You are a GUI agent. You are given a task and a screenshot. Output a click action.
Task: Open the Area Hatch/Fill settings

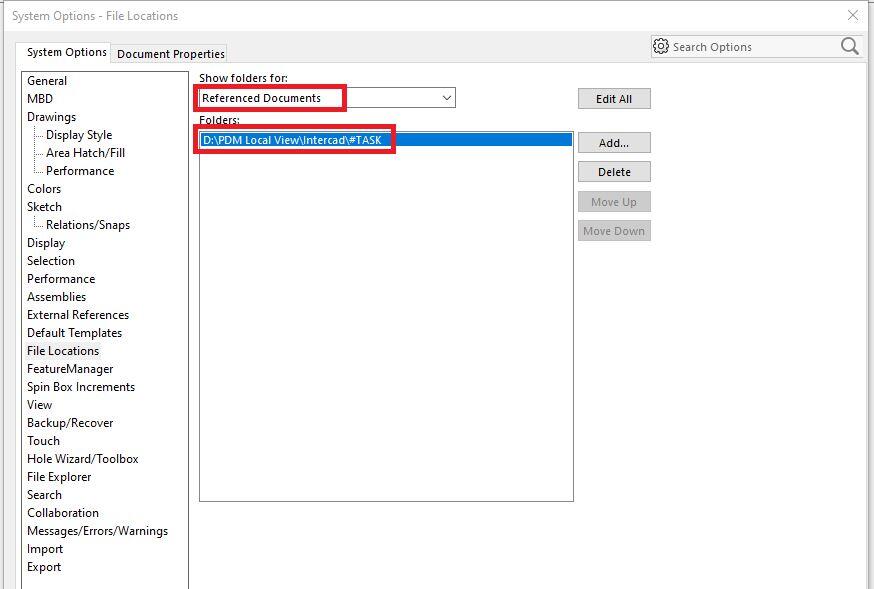[x=85, y=153]
